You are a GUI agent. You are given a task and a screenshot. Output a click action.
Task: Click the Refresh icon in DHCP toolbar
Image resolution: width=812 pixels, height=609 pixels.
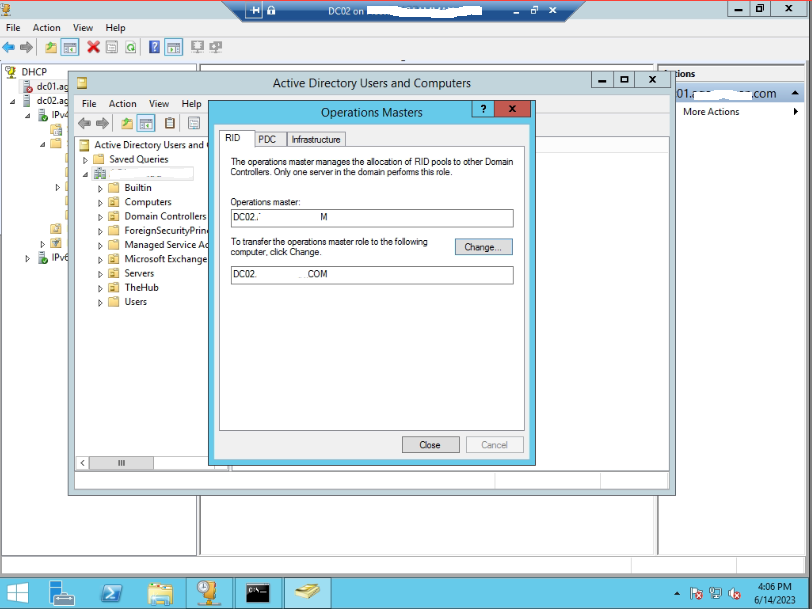click(130, 47)
